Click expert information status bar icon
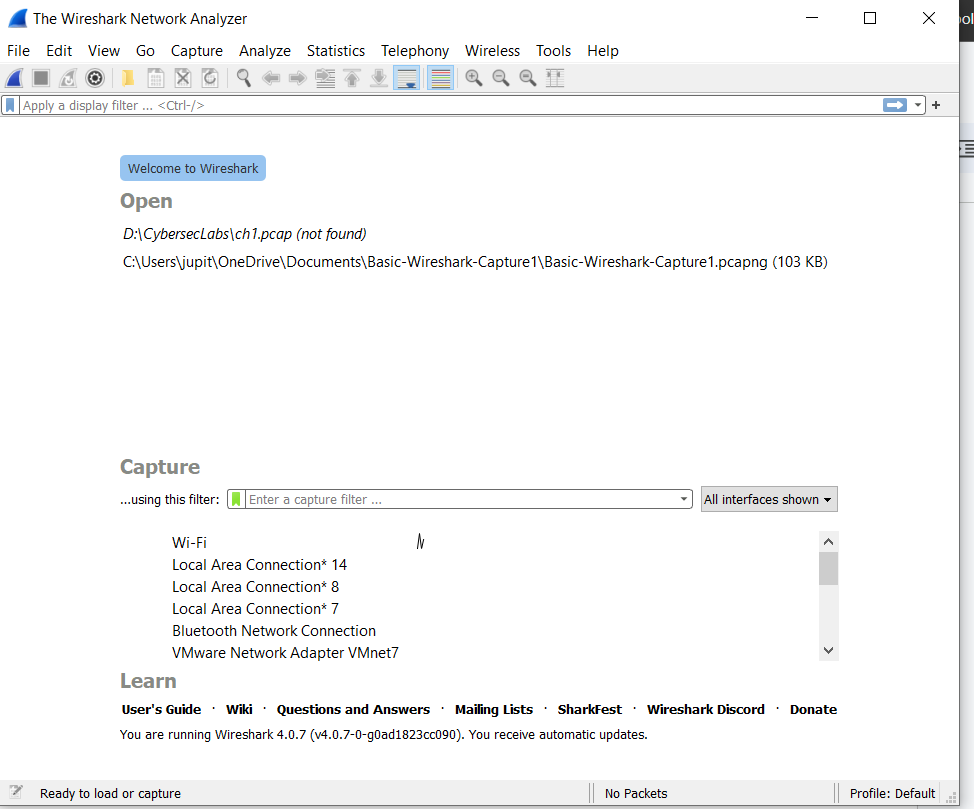Viewport: 974px width, 809px height. (16, 792)
